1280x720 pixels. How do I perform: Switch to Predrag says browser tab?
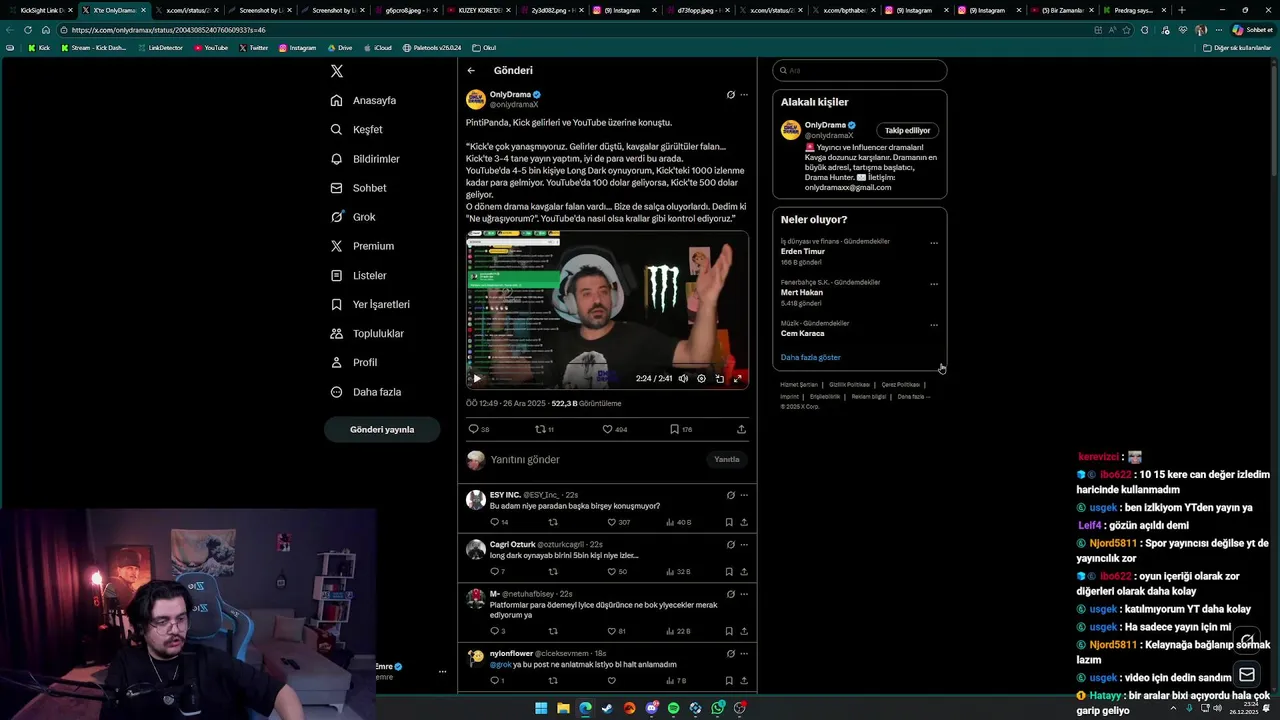[1133, 10]
